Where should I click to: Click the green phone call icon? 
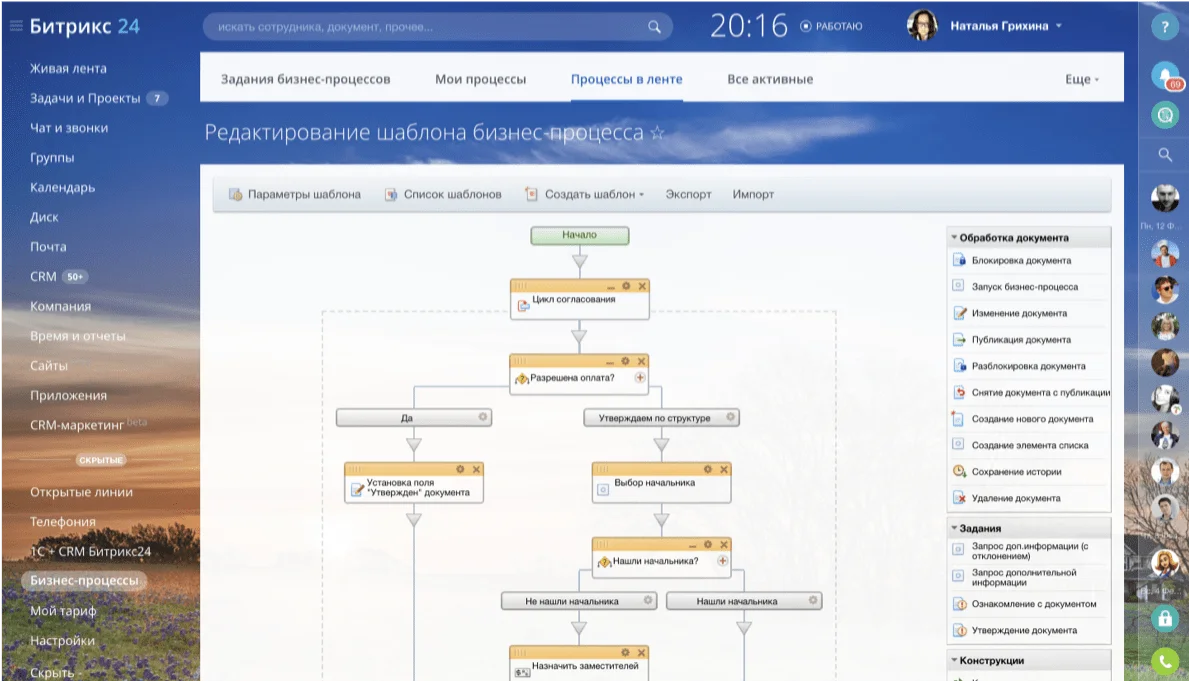tap(1163, 660)
